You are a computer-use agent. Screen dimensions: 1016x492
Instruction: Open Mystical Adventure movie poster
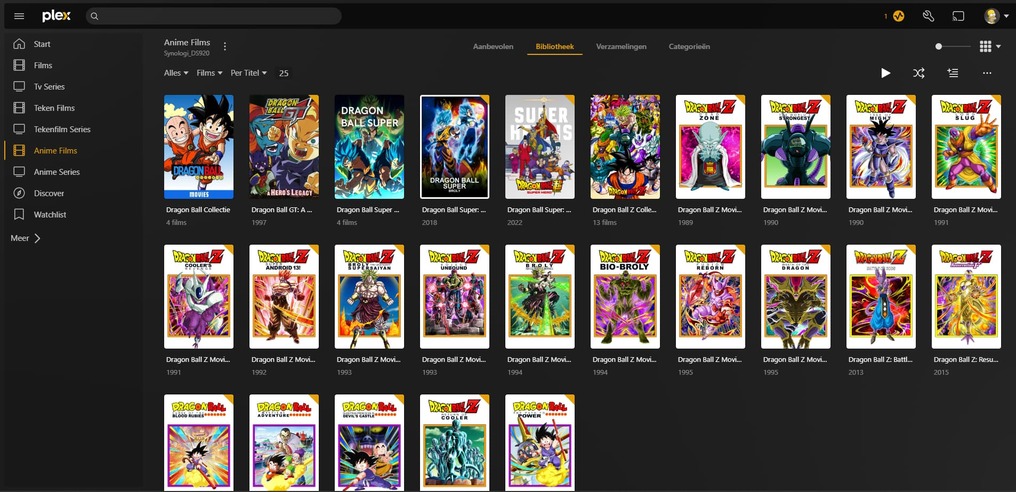(x=284, y=443)
